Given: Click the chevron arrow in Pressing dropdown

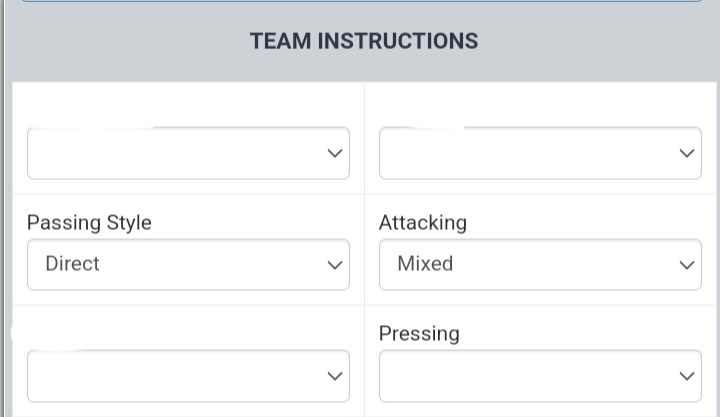Looking at the screenshot, I should pyautogui.click(x=686, y=376).
